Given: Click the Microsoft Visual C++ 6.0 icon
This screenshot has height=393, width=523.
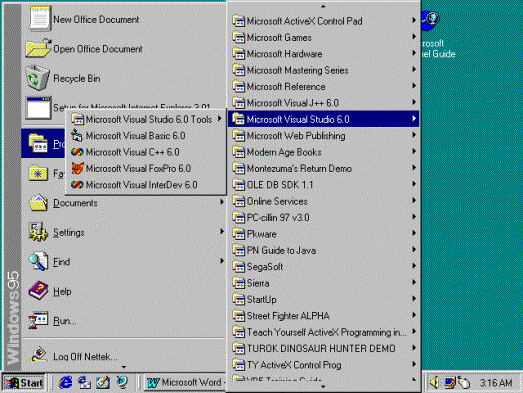Looking at the screenshot, I should [x=77, y=152].
